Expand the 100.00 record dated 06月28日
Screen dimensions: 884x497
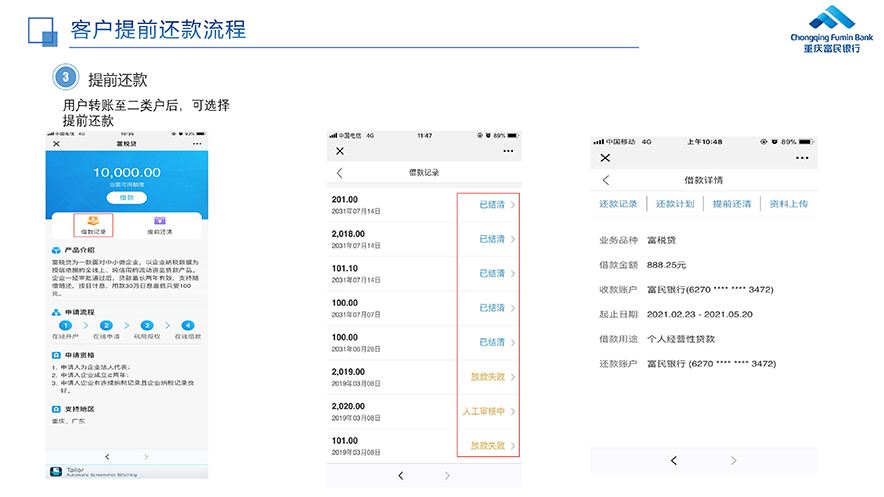(x=513, y=343)
